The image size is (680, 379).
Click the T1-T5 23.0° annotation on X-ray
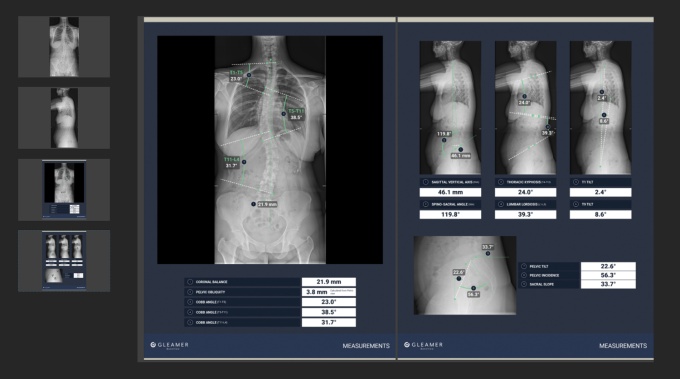(x=236, y=75)
